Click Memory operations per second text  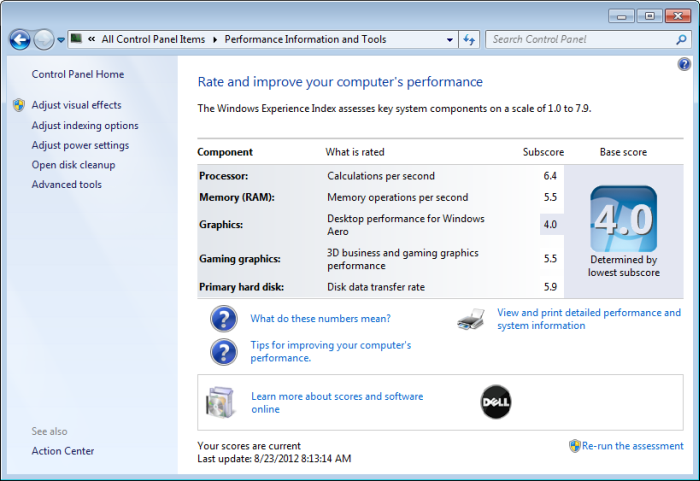click(398, 197)
